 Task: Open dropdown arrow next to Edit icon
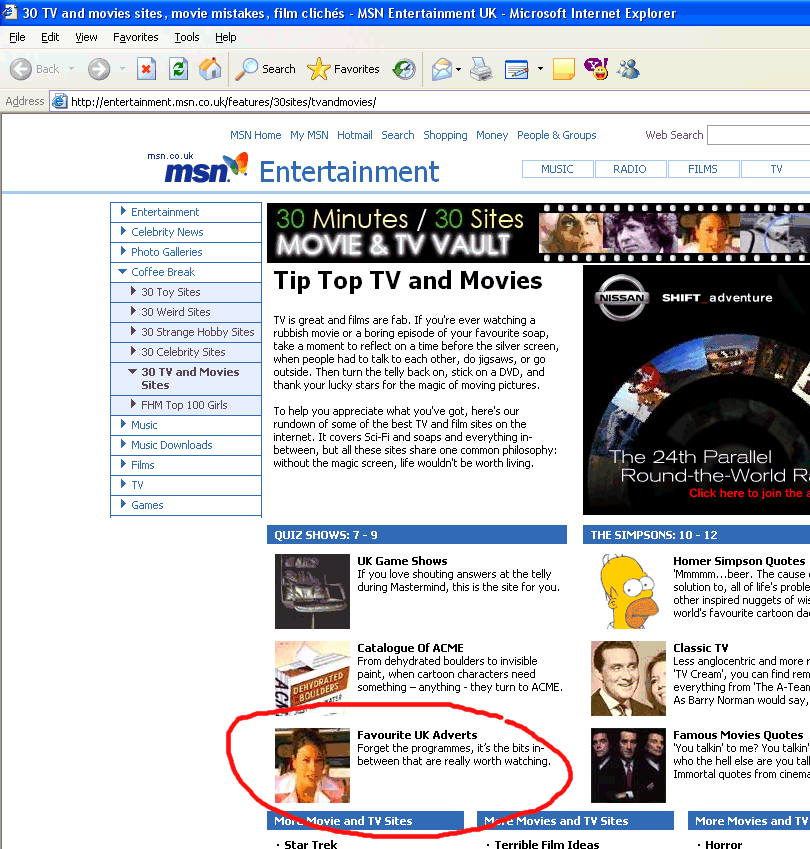[x=540, y=69]
